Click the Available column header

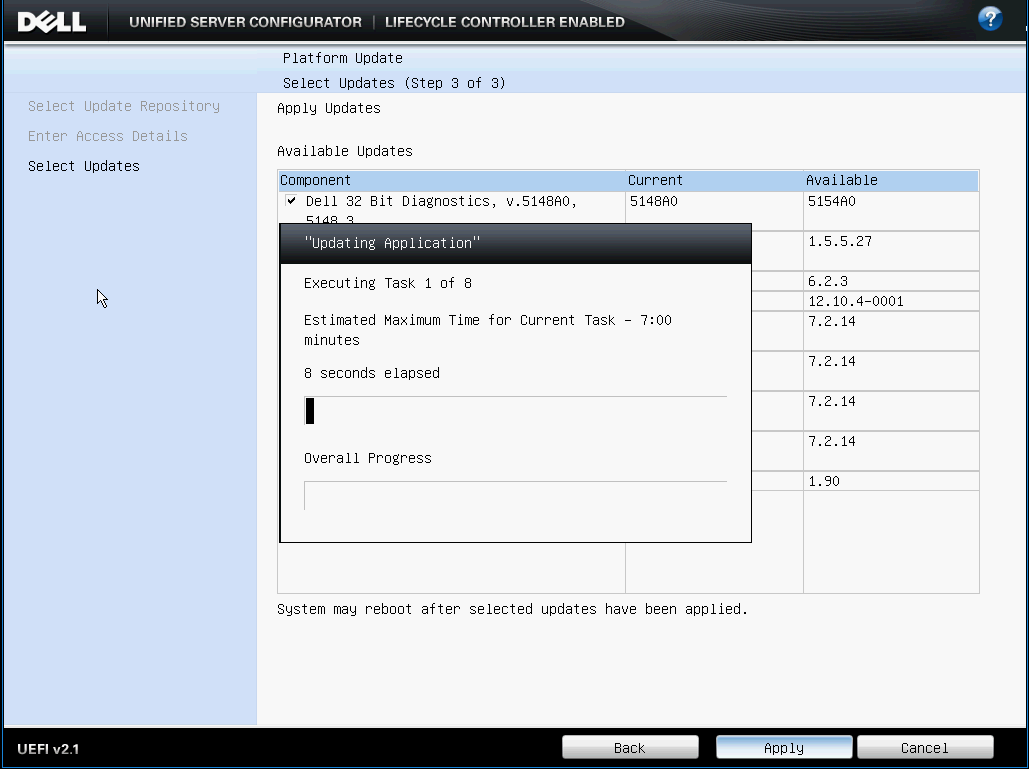click(891, 180)
